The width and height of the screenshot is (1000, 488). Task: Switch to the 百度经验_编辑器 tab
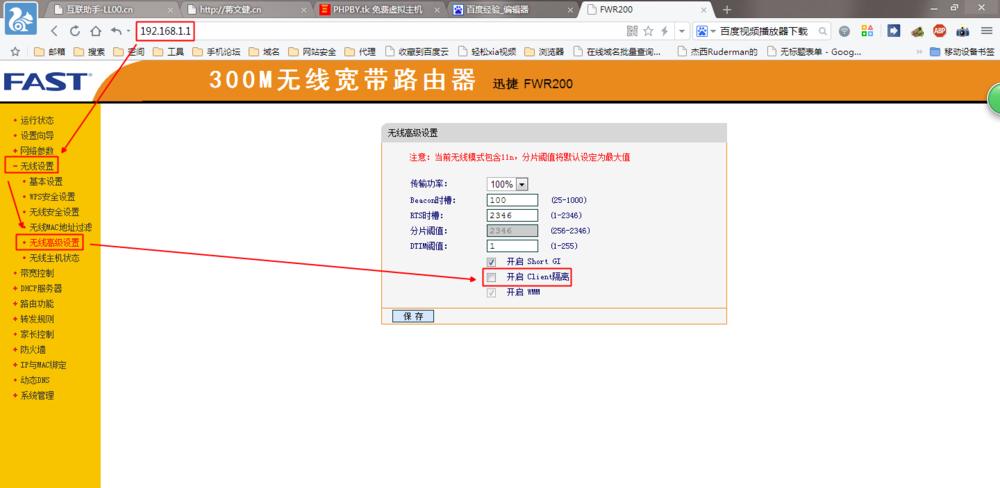coord(514,10)
